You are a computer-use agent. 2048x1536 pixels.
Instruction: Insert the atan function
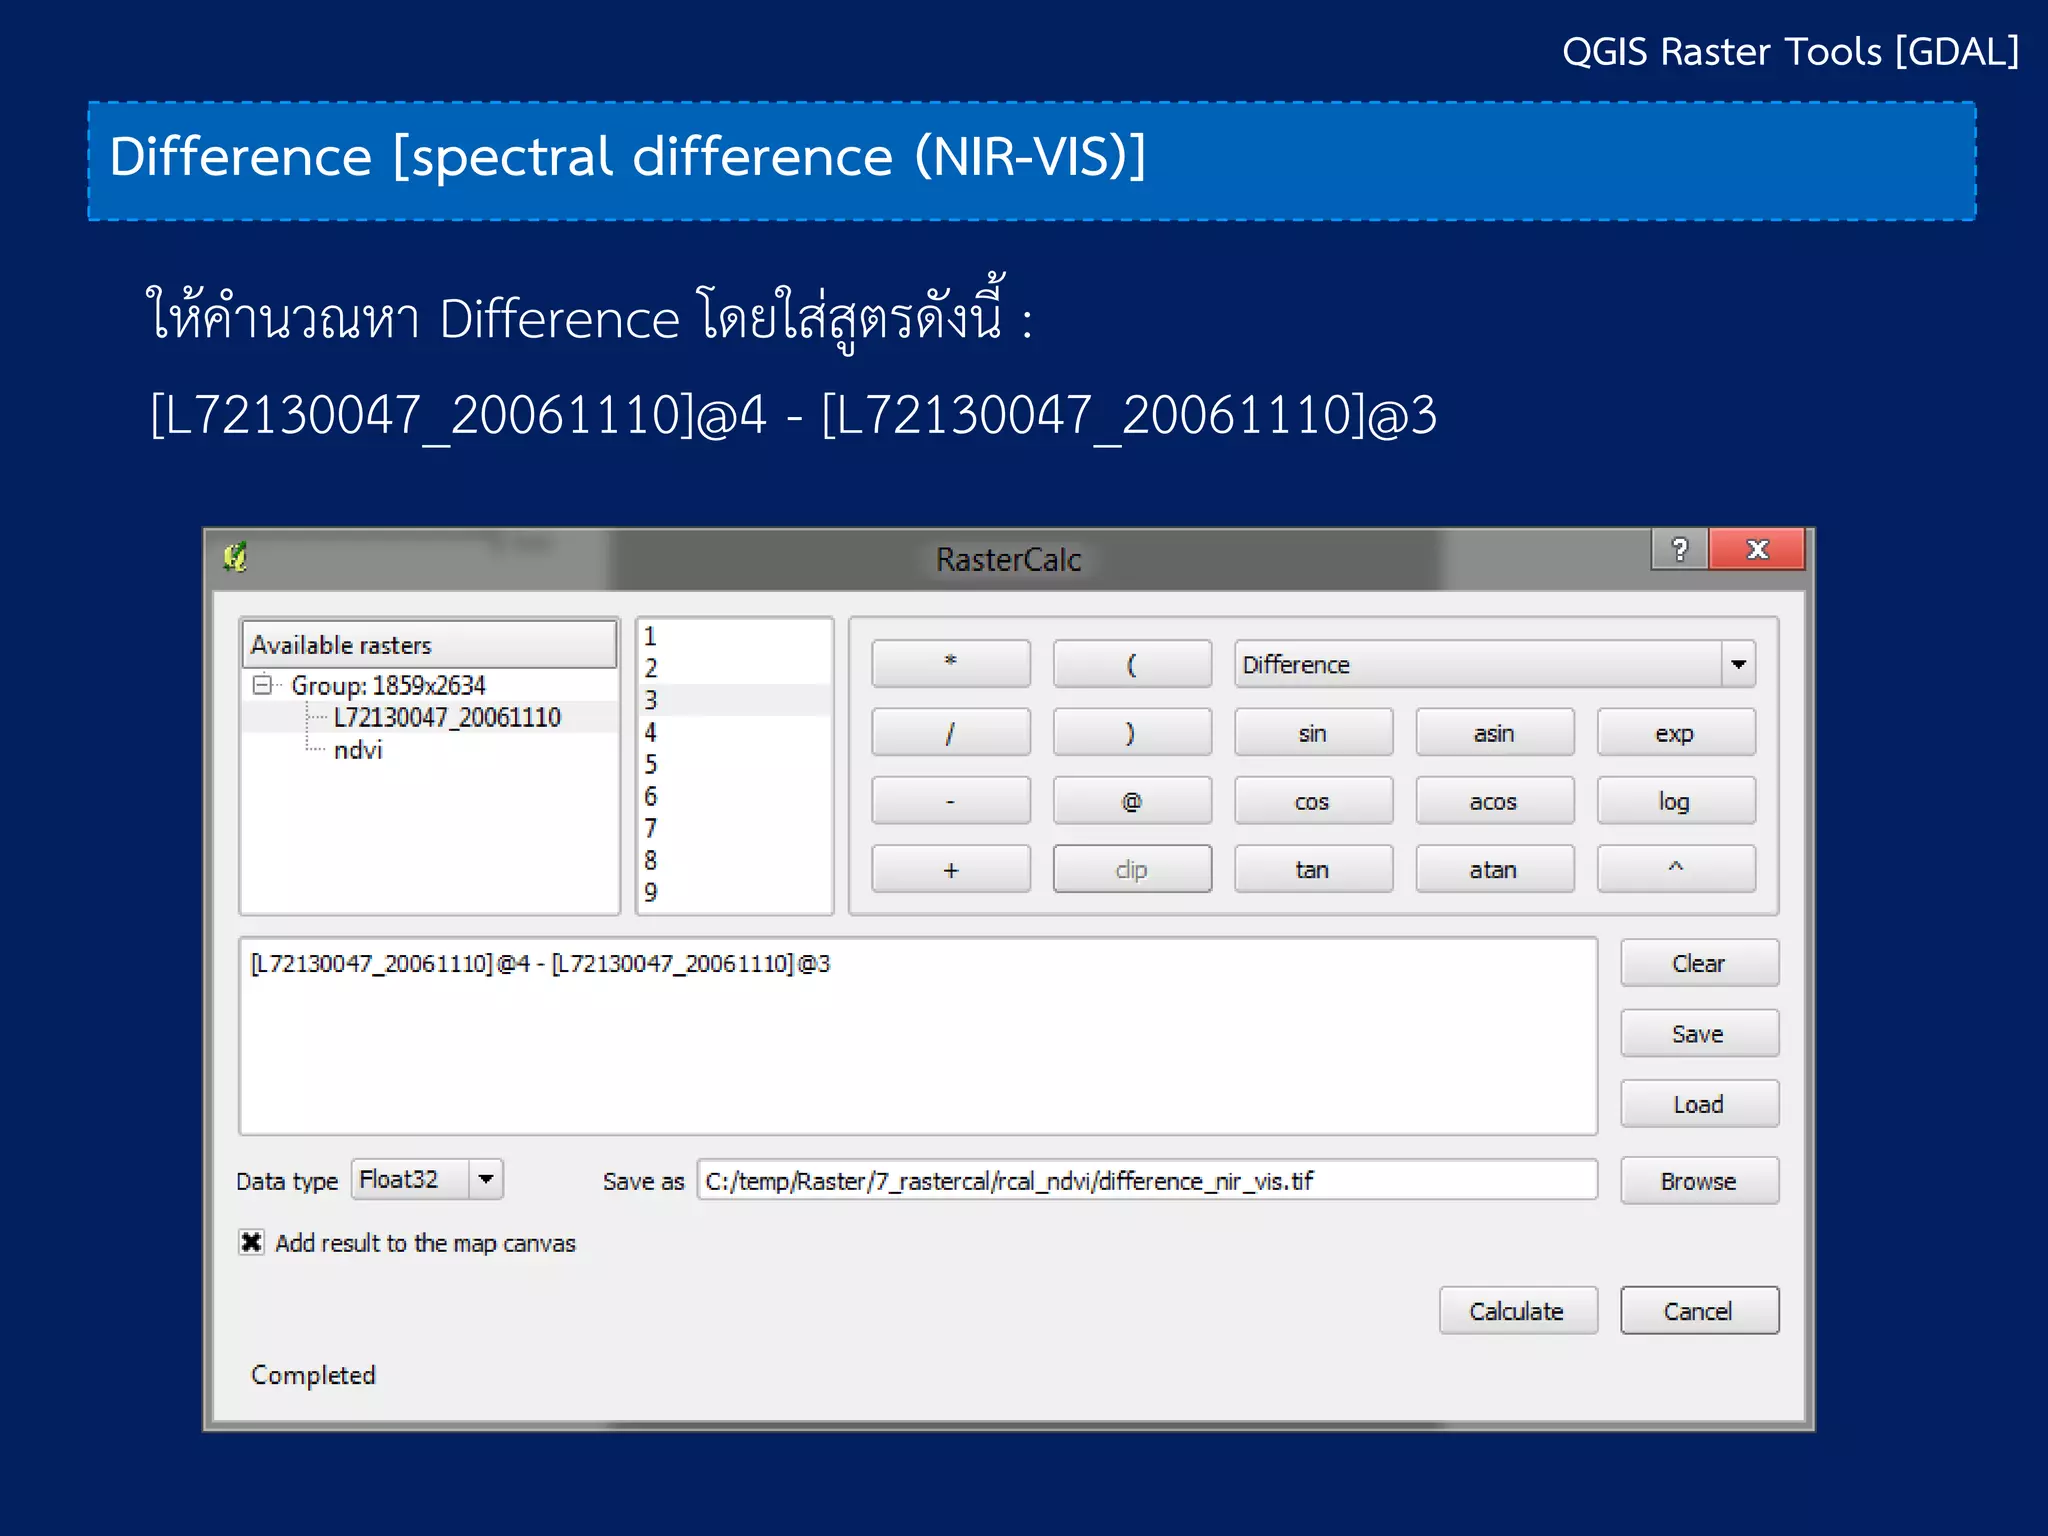pyautogui.click(x=1494, y=868)
